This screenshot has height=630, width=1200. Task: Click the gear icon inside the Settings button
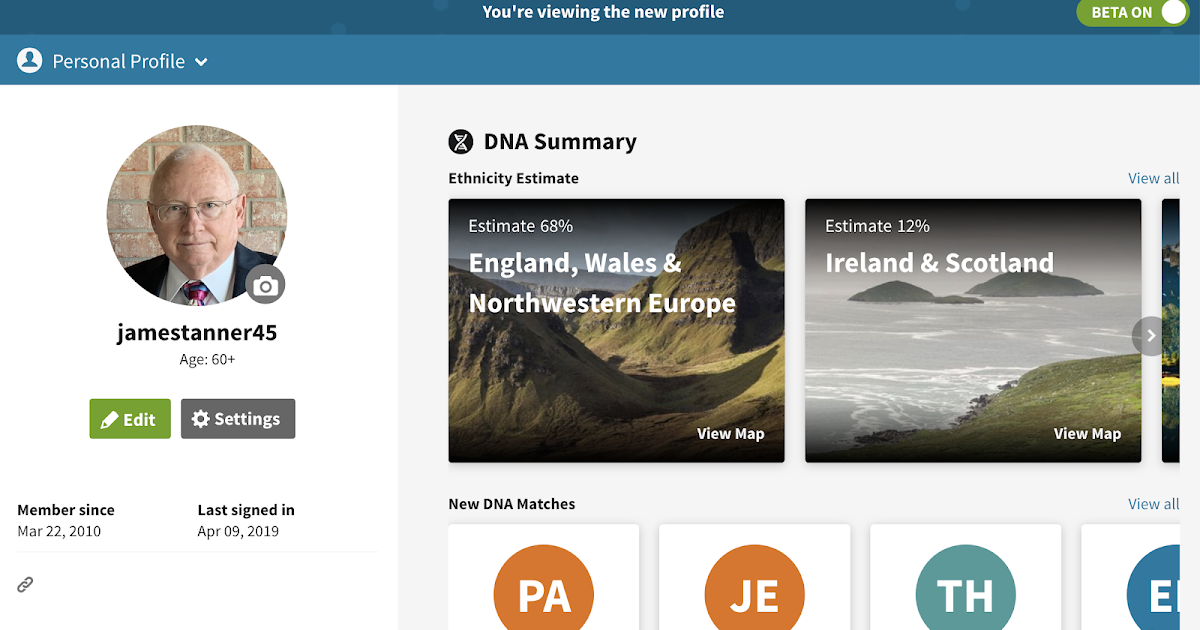(199, 418)
